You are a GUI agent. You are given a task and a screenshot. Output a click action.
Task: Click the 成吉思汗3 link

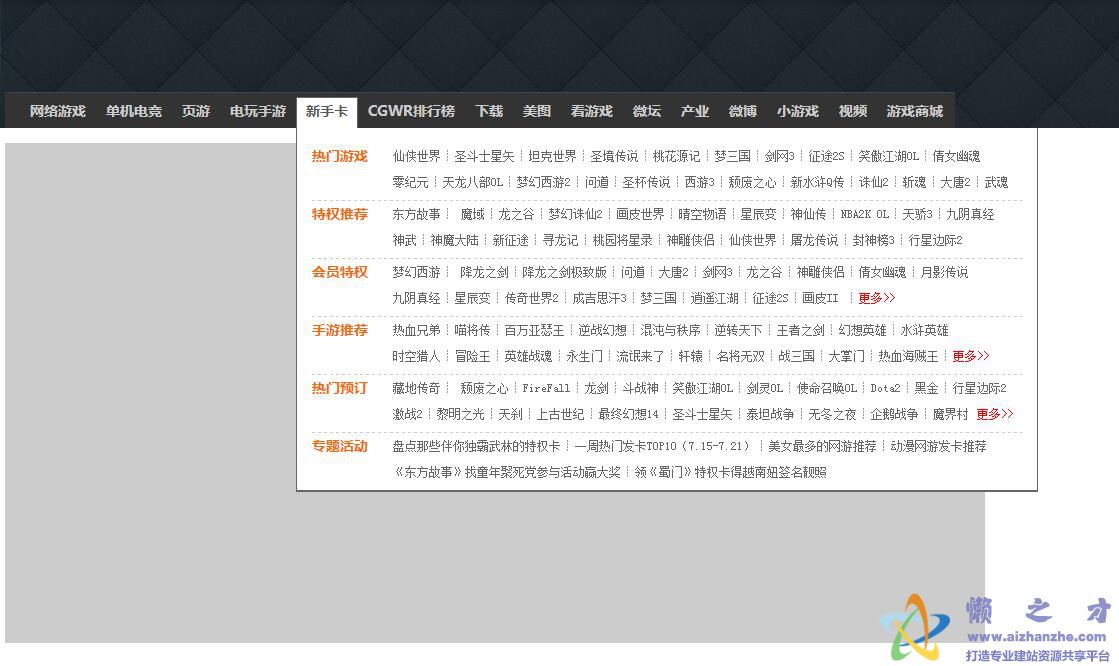pos(599,298)
